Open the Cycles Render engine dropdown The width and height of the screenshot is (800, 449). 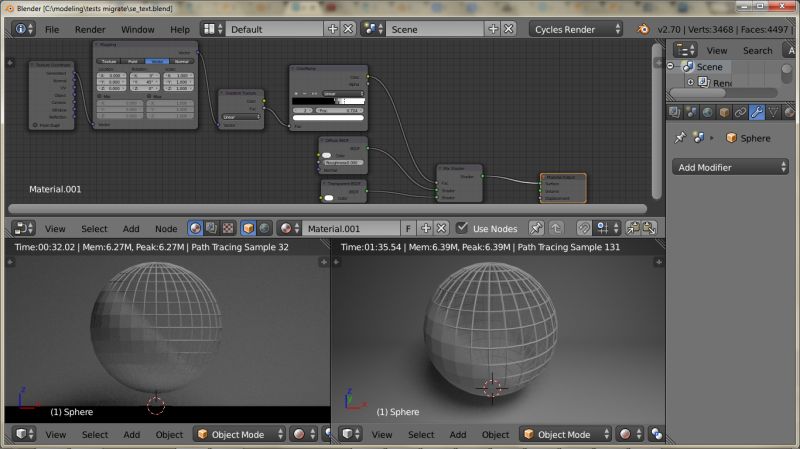click(x=576, y=29)
